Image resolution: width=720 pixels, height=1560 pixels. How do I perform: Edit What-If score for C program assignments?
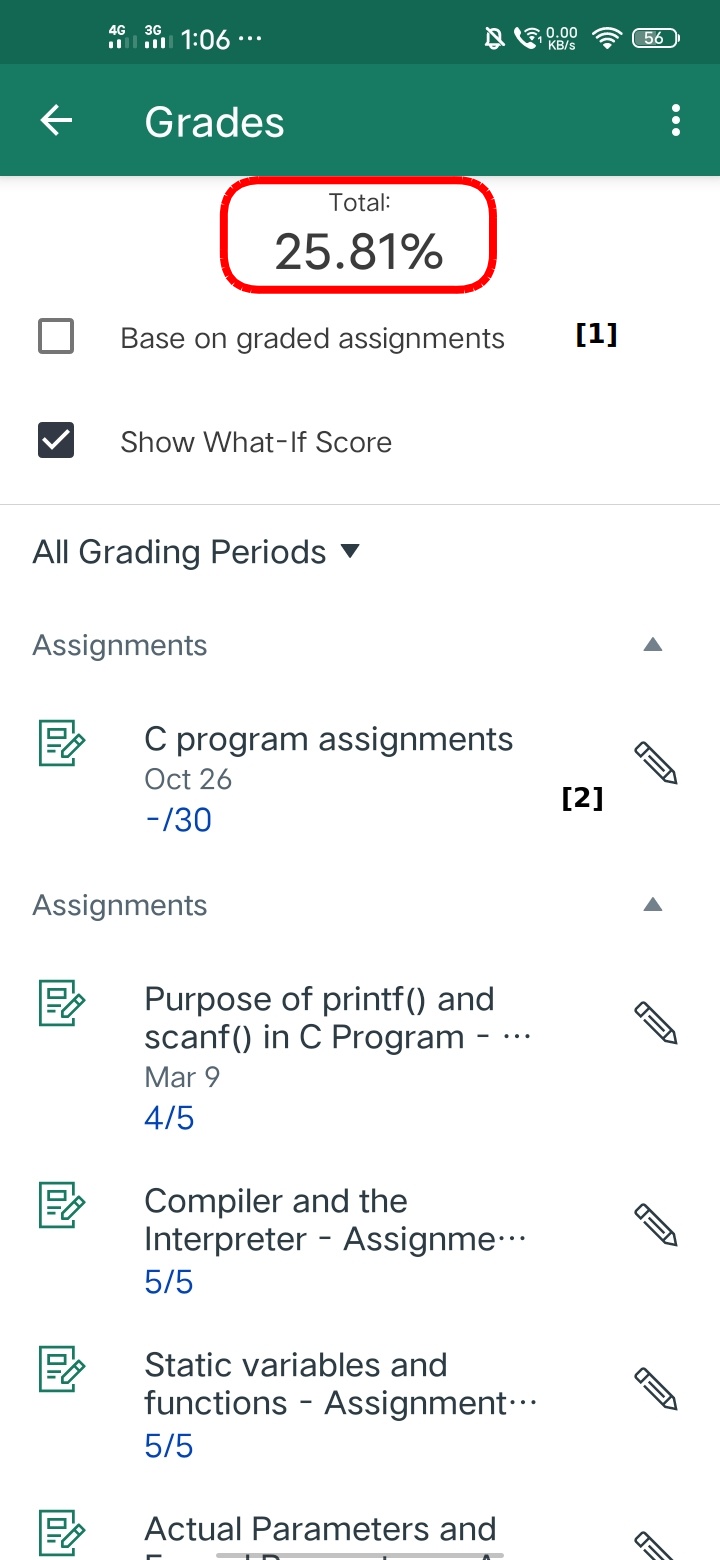(656, 764)
